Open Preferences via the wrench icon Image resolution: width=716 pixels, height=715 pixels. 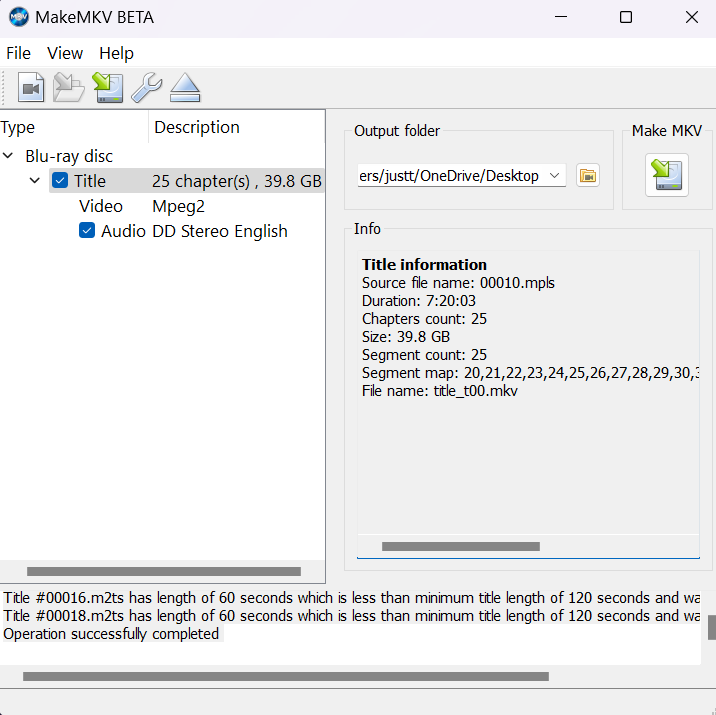coord(147,87)
